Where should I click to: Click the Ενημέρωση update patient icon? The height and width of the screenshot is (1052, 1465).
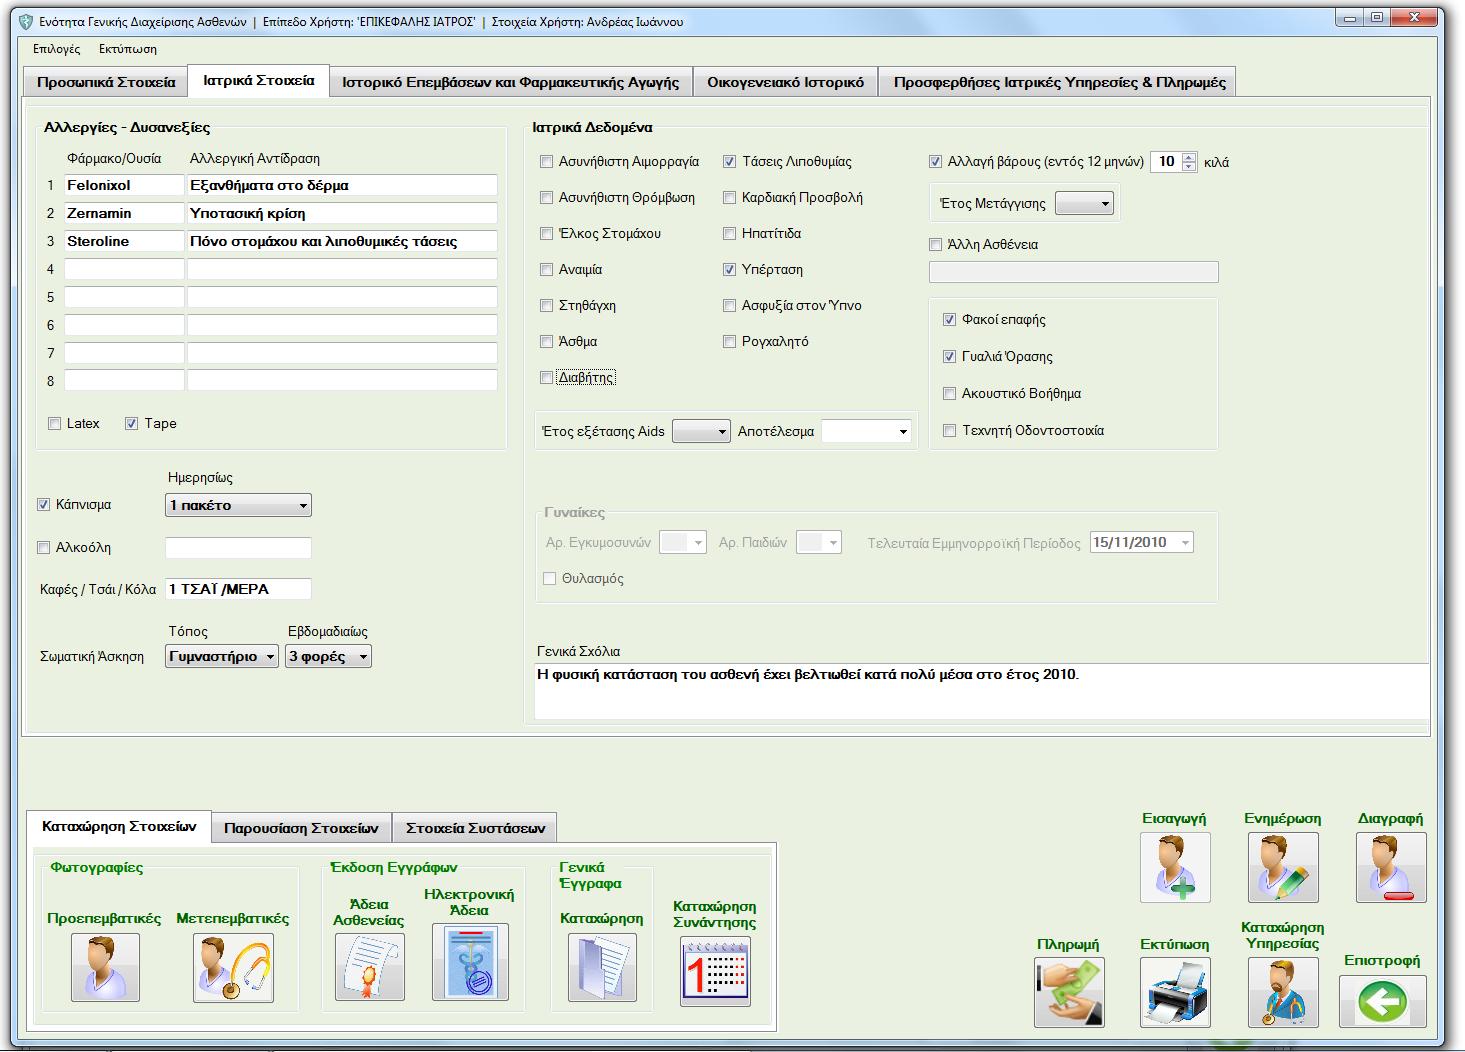click(1283, 867)
